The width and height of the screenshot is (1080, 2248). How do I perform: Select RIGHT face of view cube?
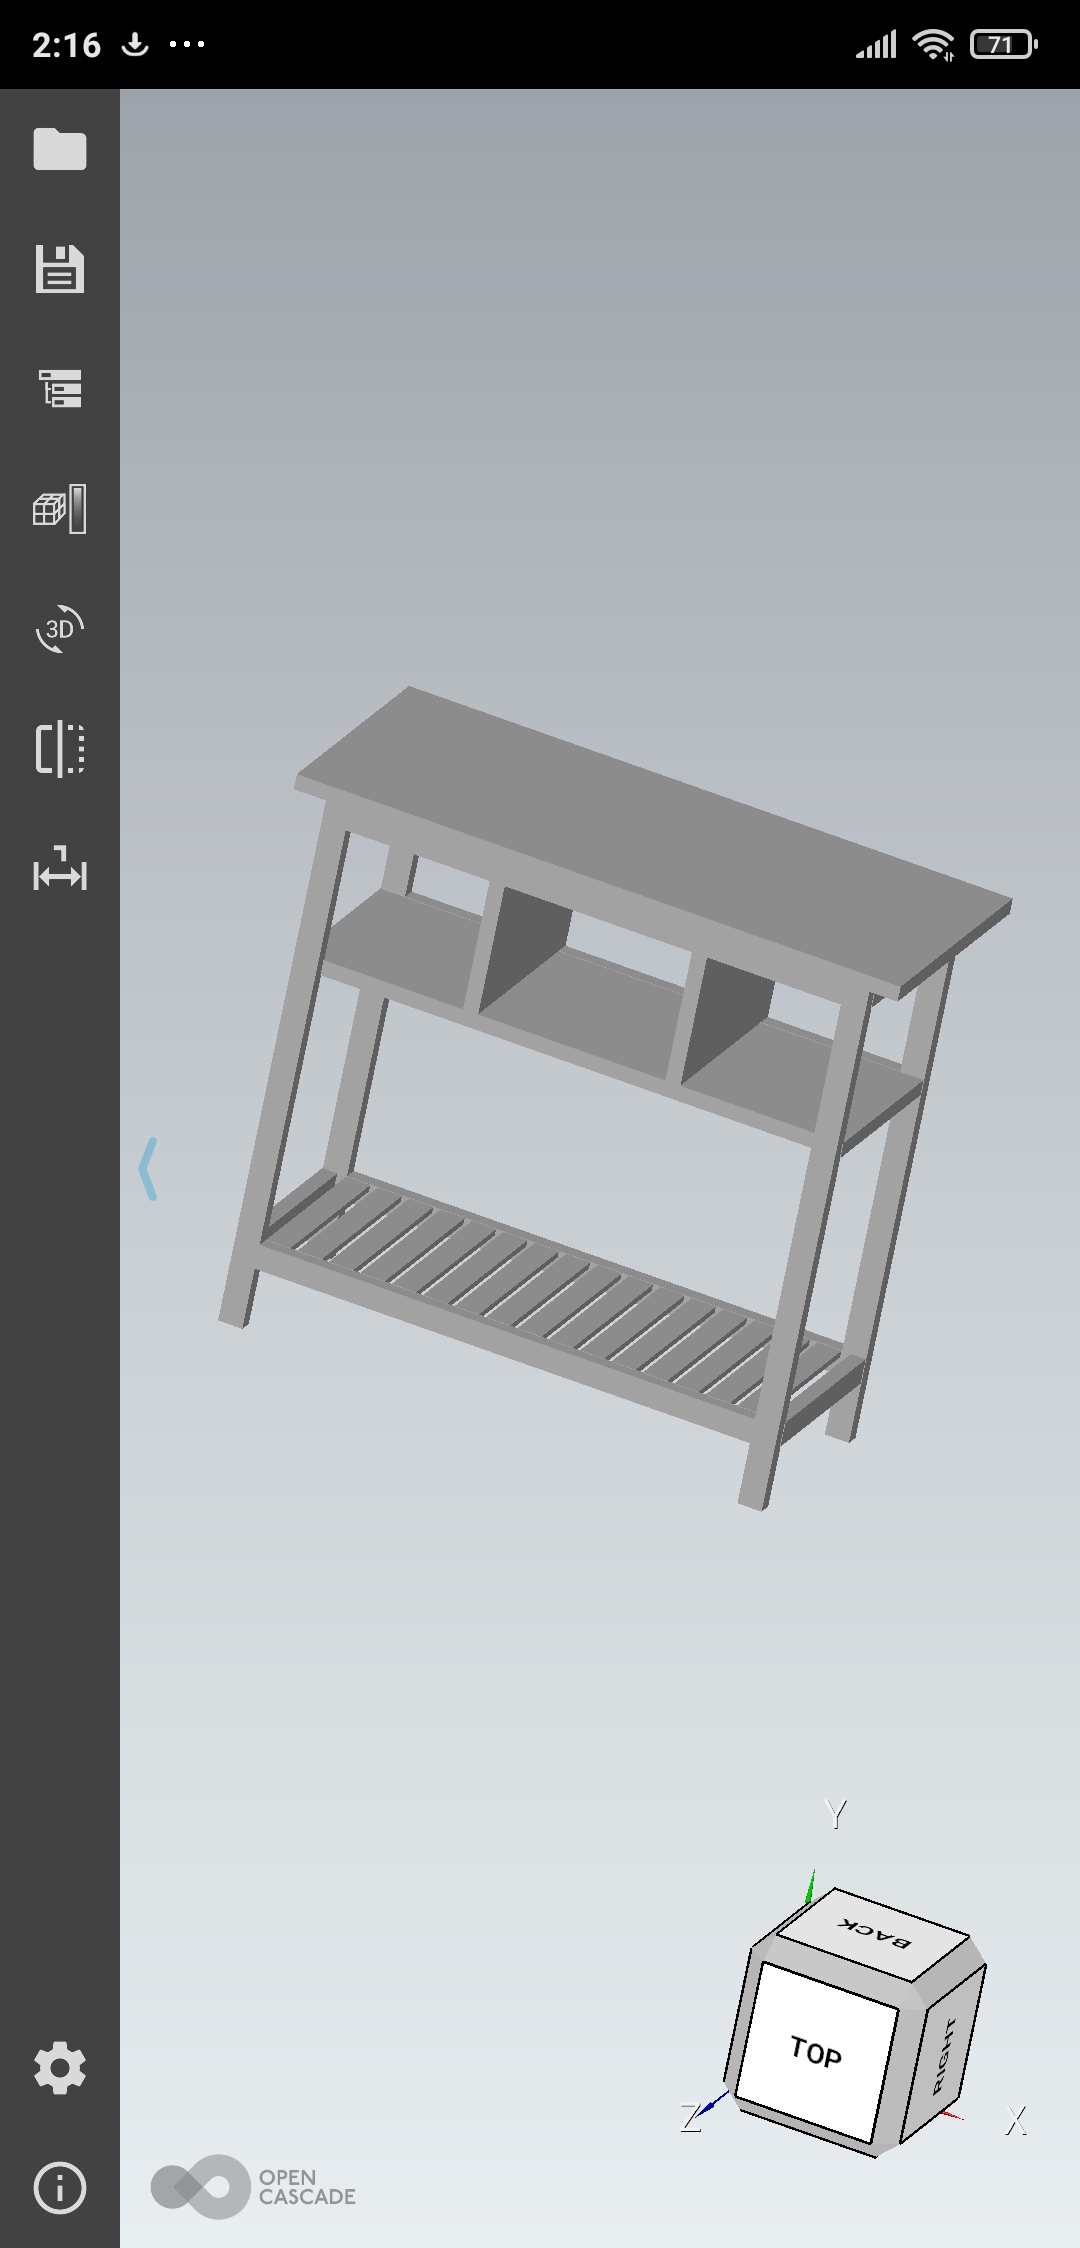pos(942,2055)
